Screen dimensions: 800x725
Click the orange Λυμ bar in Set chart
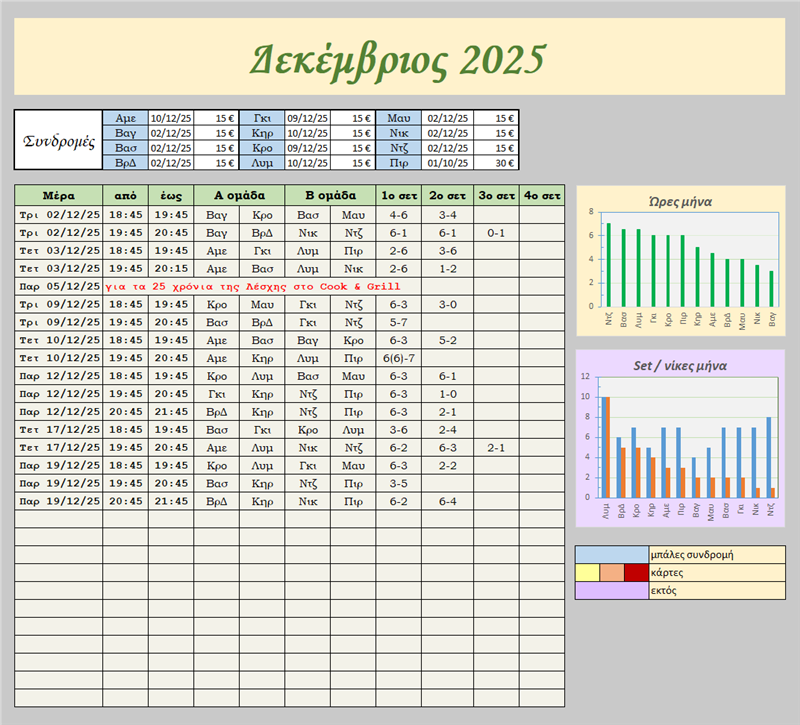pos(607,446)
